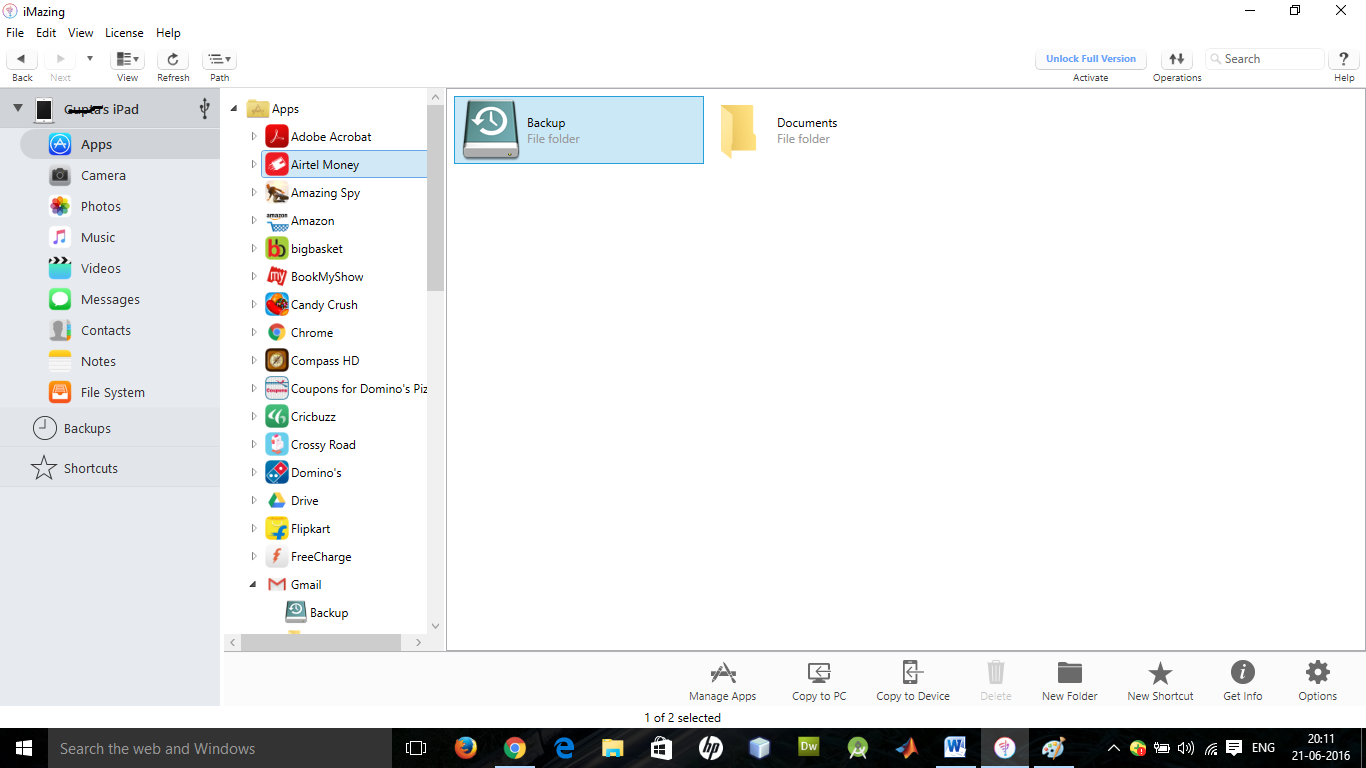Image resolution: width=1366 pixels, height=768 pixels.
Task: Click Manage Apps in bottom toolbar
Action: click(x=722, y=681)
